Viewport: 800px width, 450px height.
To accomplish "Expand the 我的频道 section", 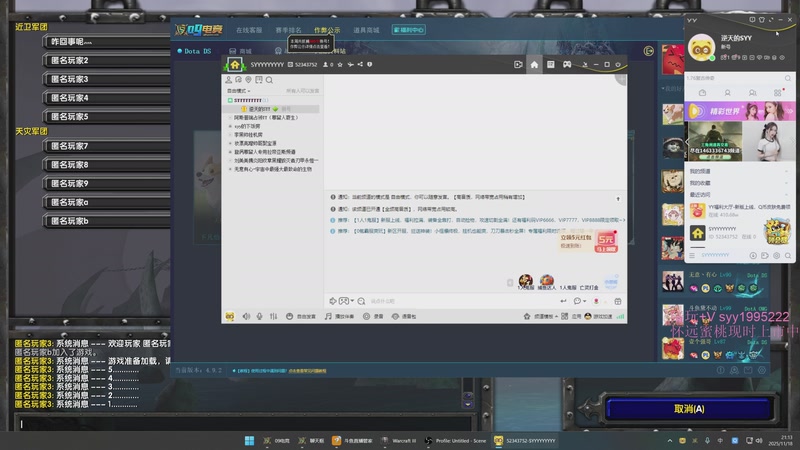I will tap(739, 171).
